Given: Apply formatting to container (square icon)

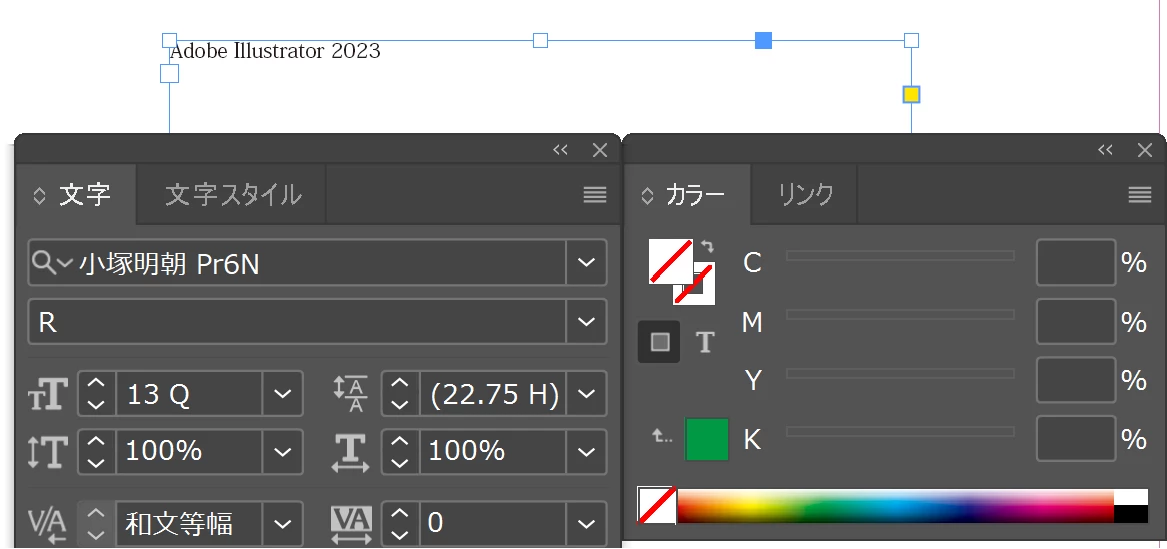Looking at the screenshot, I should point(659,341).
